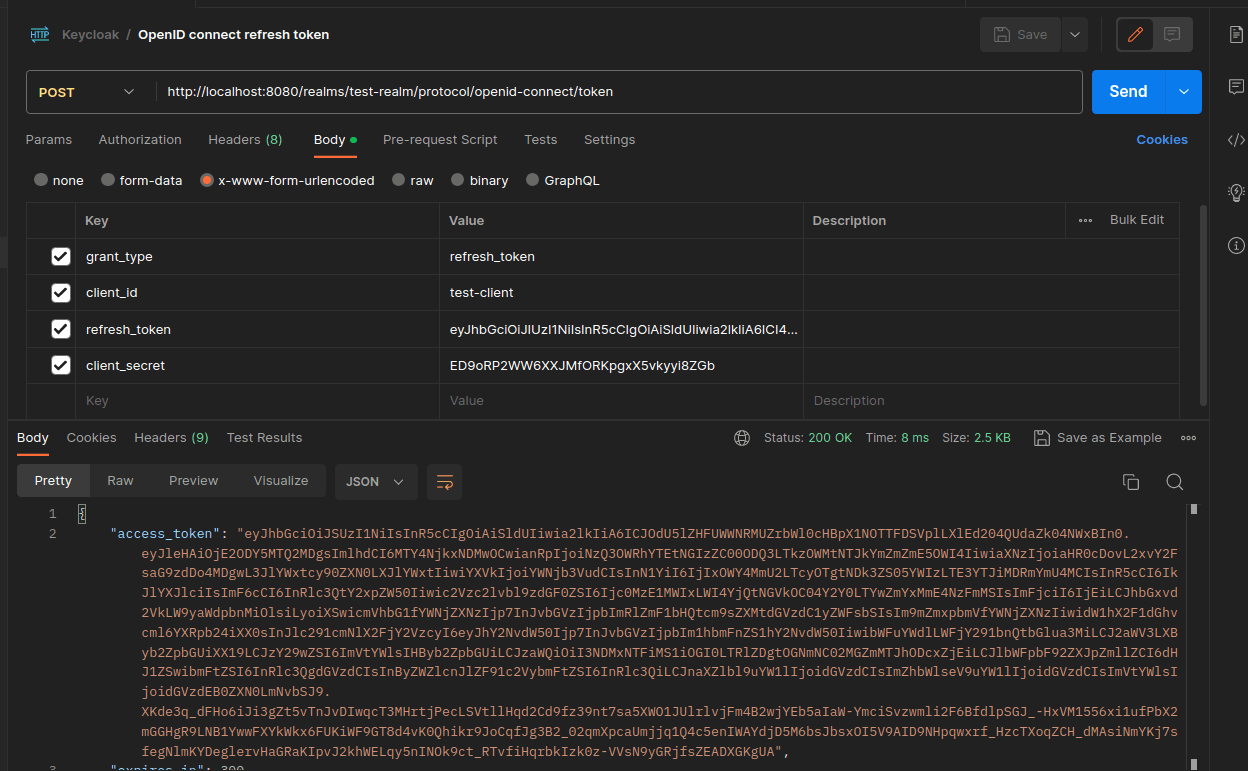Open the table column options ellipsis
Image resolution: width=1248 pixels, height=771 pixels.
pyautogui.click(x=1085, y=220)
